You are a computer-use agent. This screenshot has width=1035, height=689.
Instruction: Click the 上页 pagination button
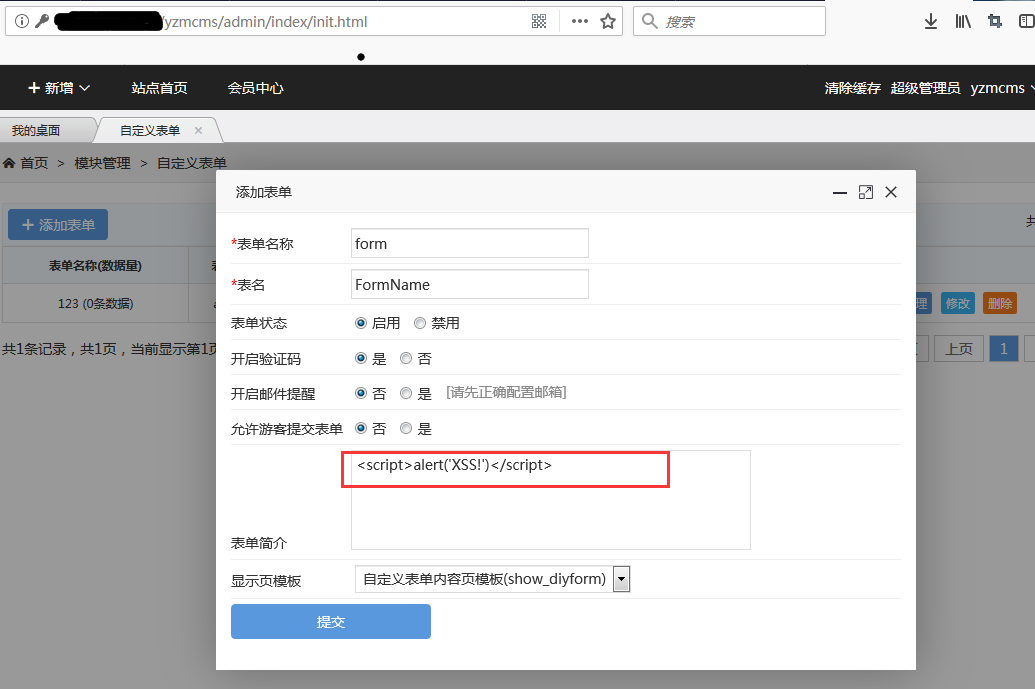click(959, 348)
